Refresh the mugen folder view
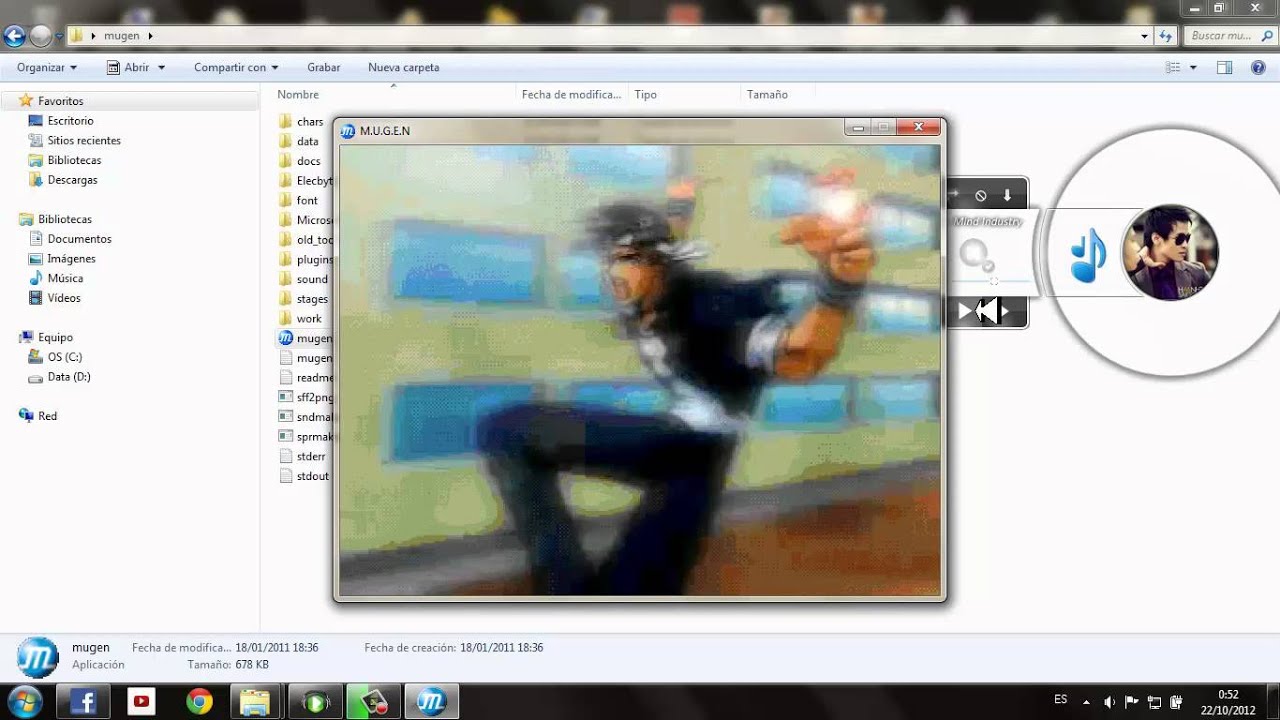 pyautogui.click(x=1165, y=36)
